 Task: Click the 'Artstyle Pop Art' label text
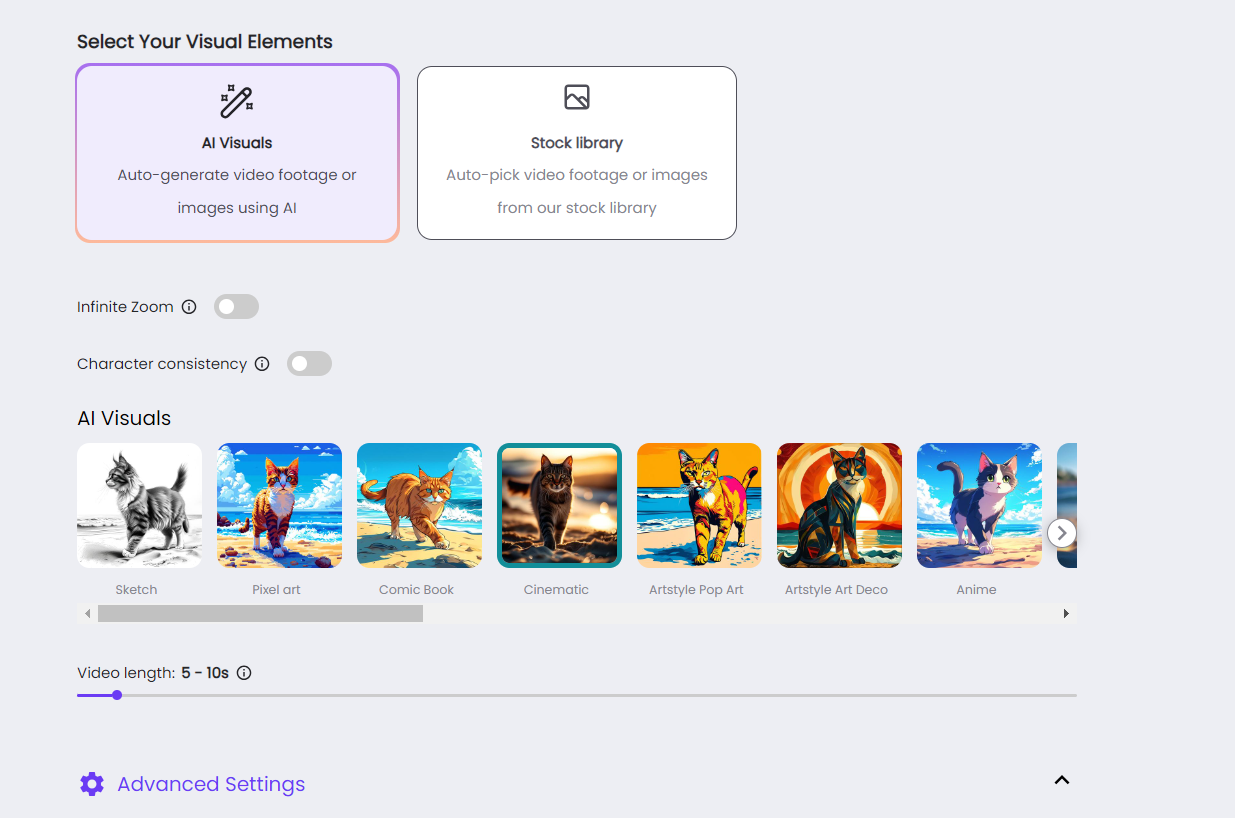click(696, 590)
